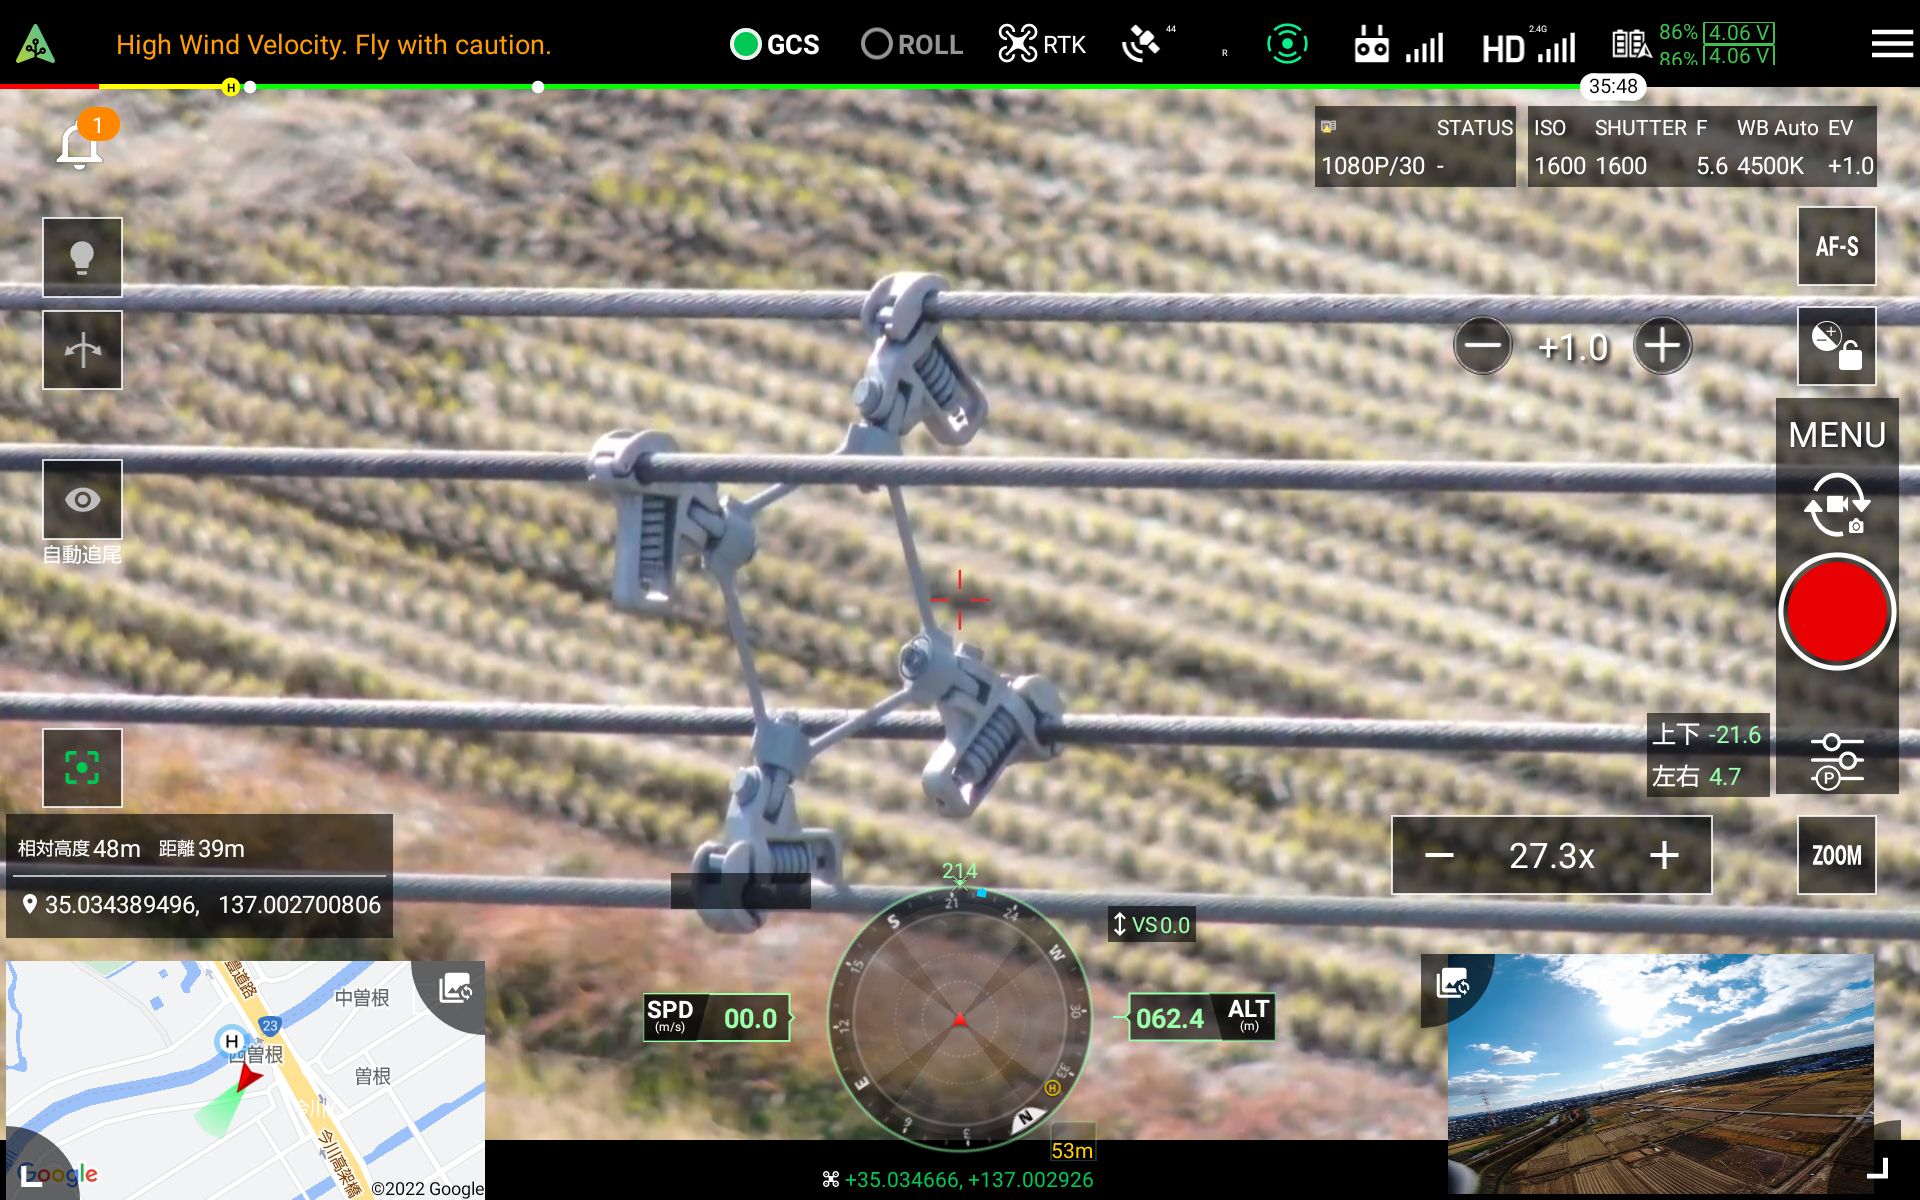Open the camera MENU
The width and height of the screenshot is (1920, 1200).
pyautogui.click(x=1836, y=435)
